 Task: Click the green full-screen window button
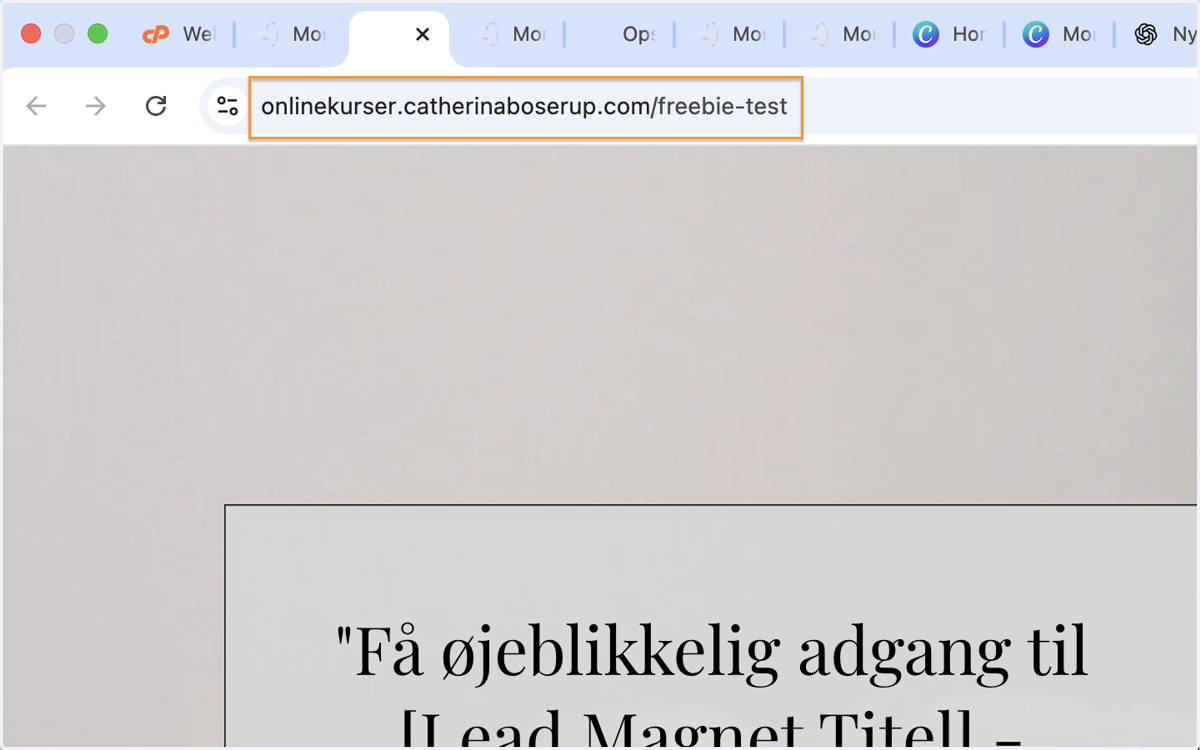(x=97, y=34)
